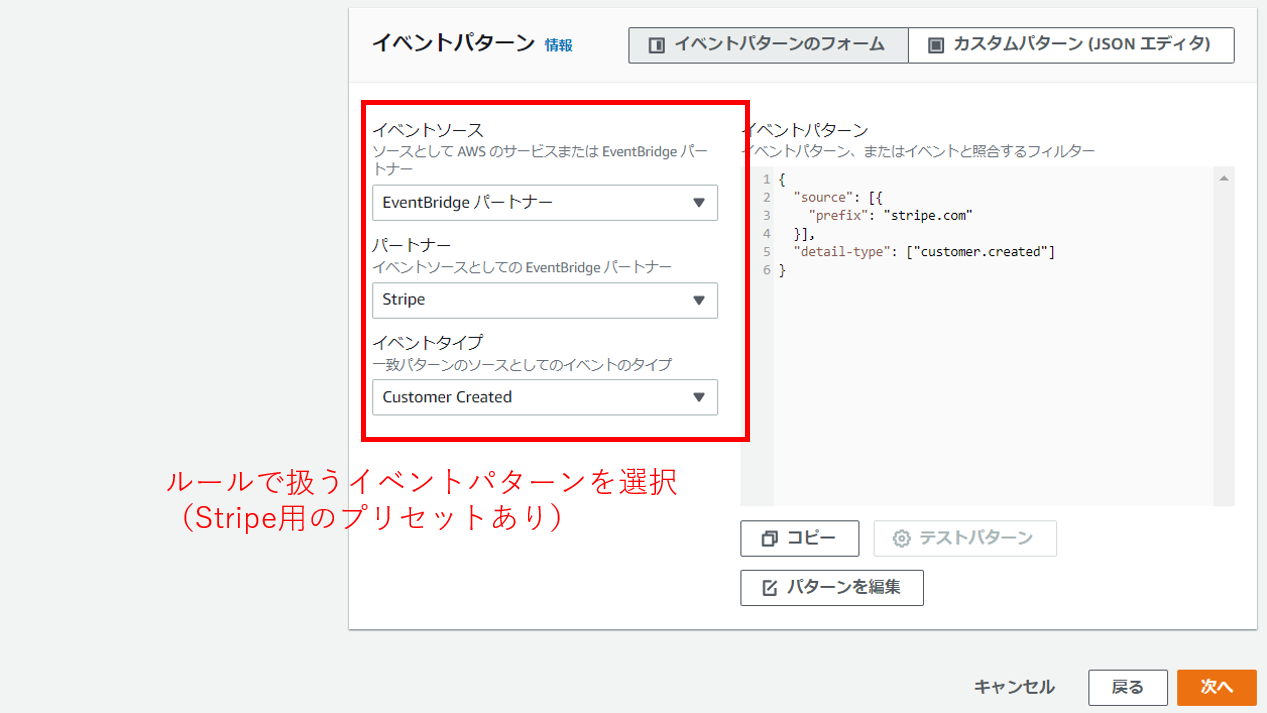The width and height of the screenshot is (1267, 713).
Task: Open the イベントタイプ dropdown showing Customer Created
Action: [545, 397]
